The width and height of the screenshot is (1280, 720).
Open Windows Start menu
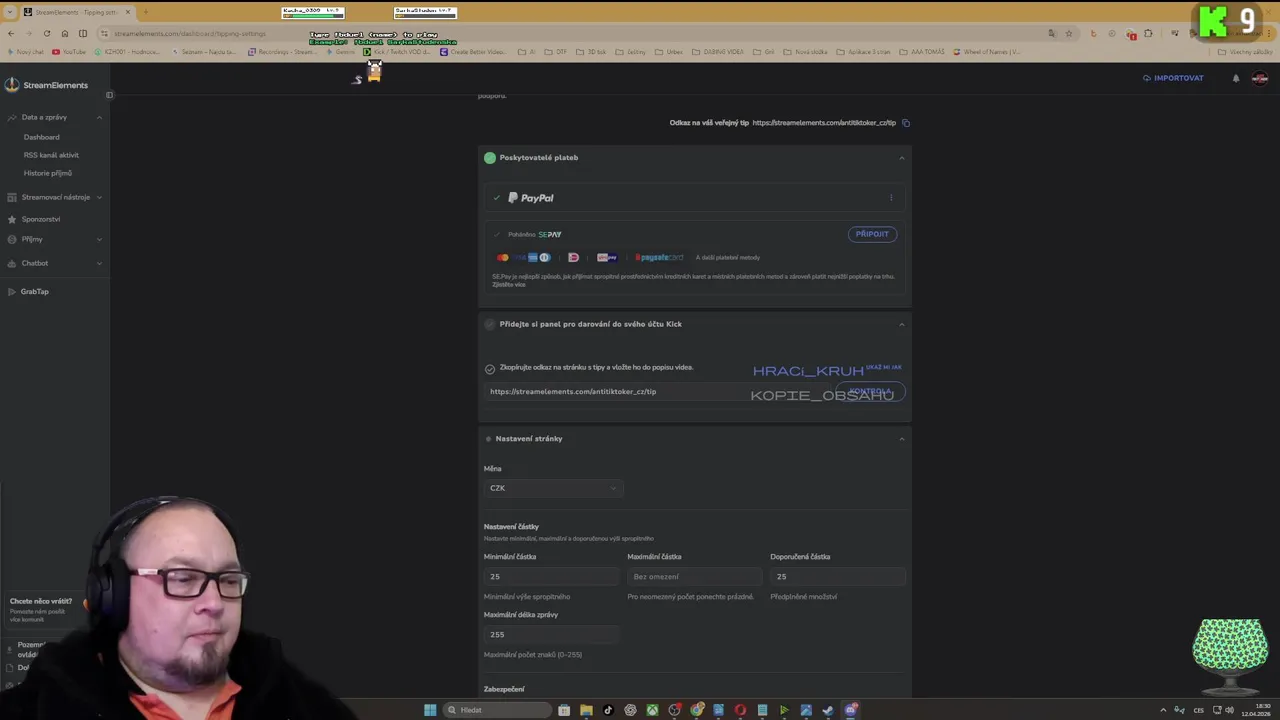tap(430, 710)
